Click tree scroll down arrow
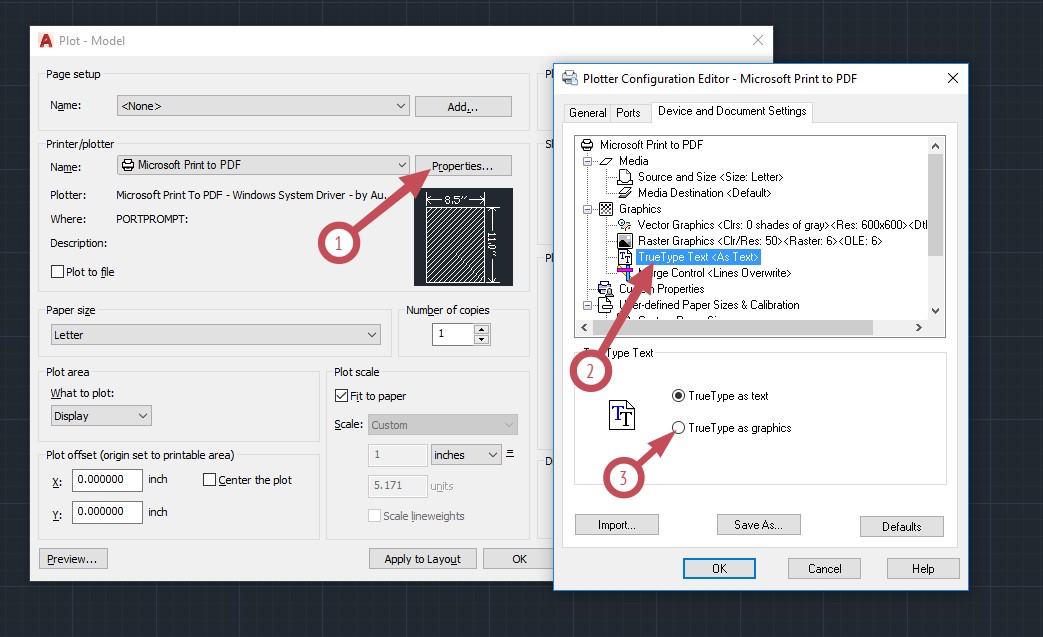 (935, 311)
